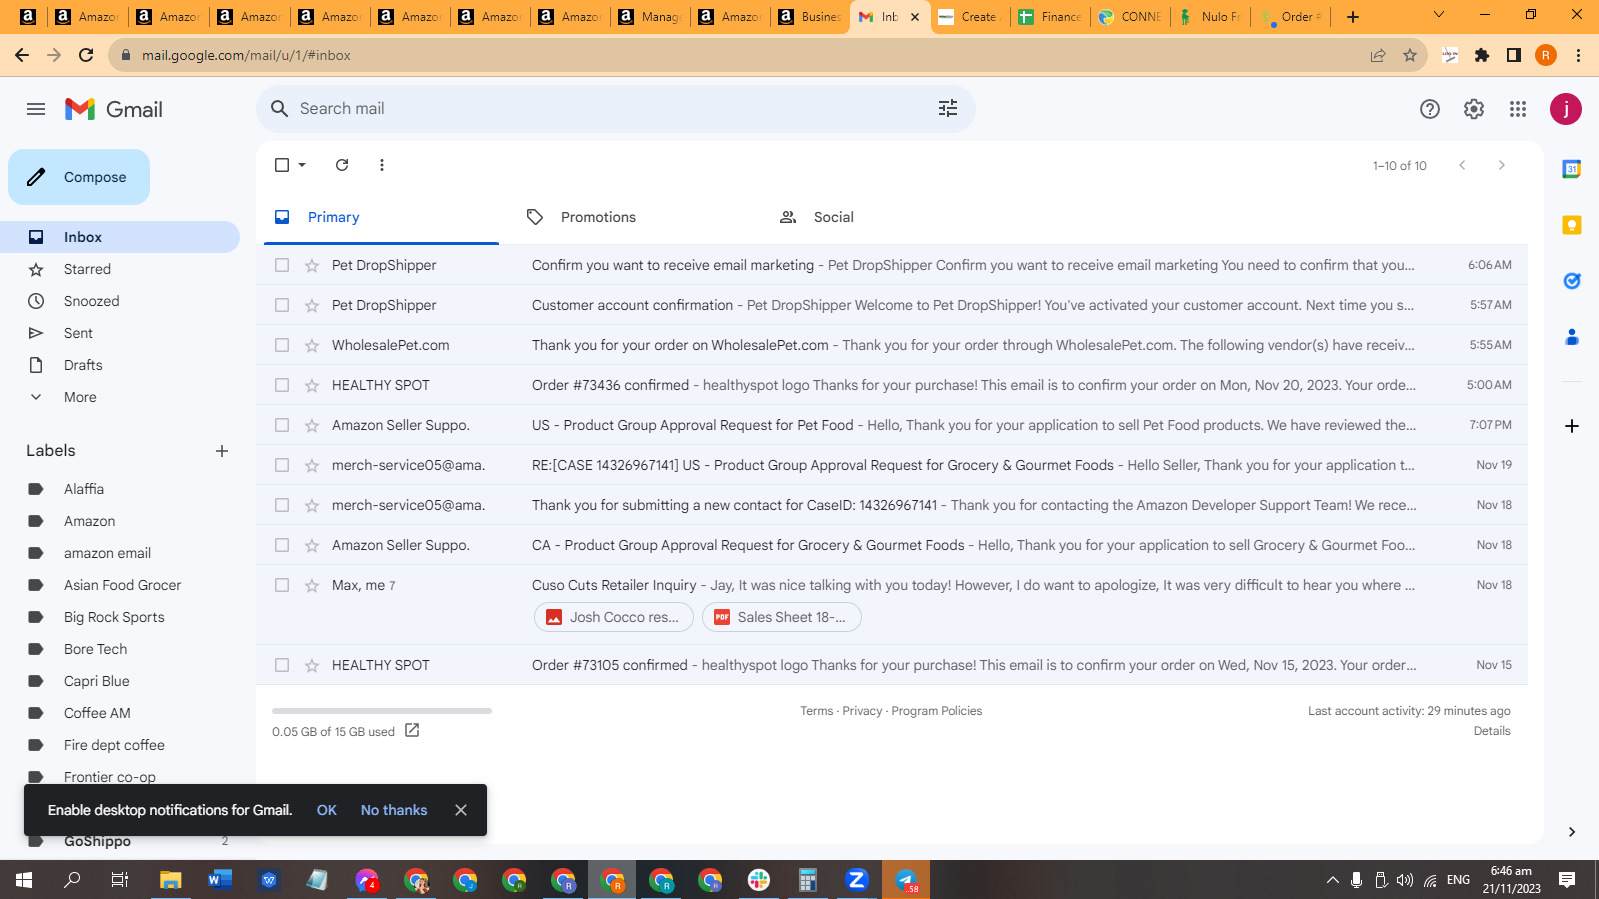Open the Program Policies link

click(x=937, y=711)
